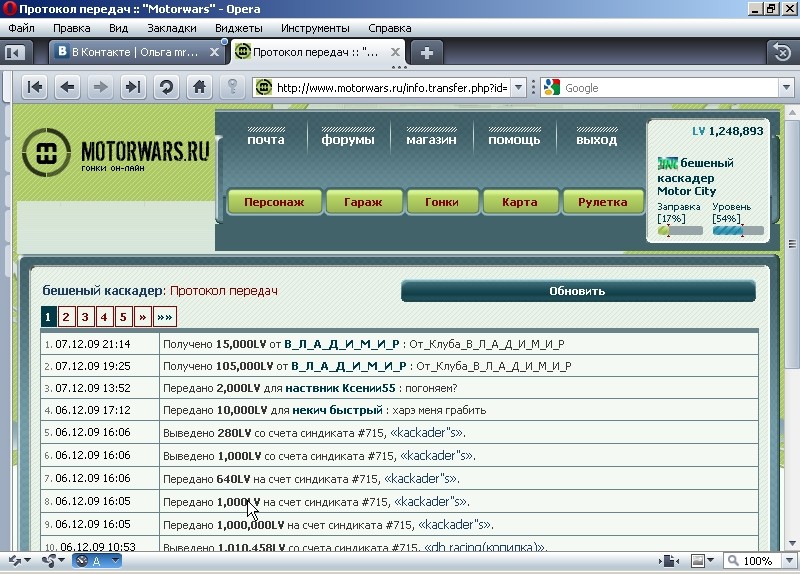Open the Файл menu

point(21,28)
